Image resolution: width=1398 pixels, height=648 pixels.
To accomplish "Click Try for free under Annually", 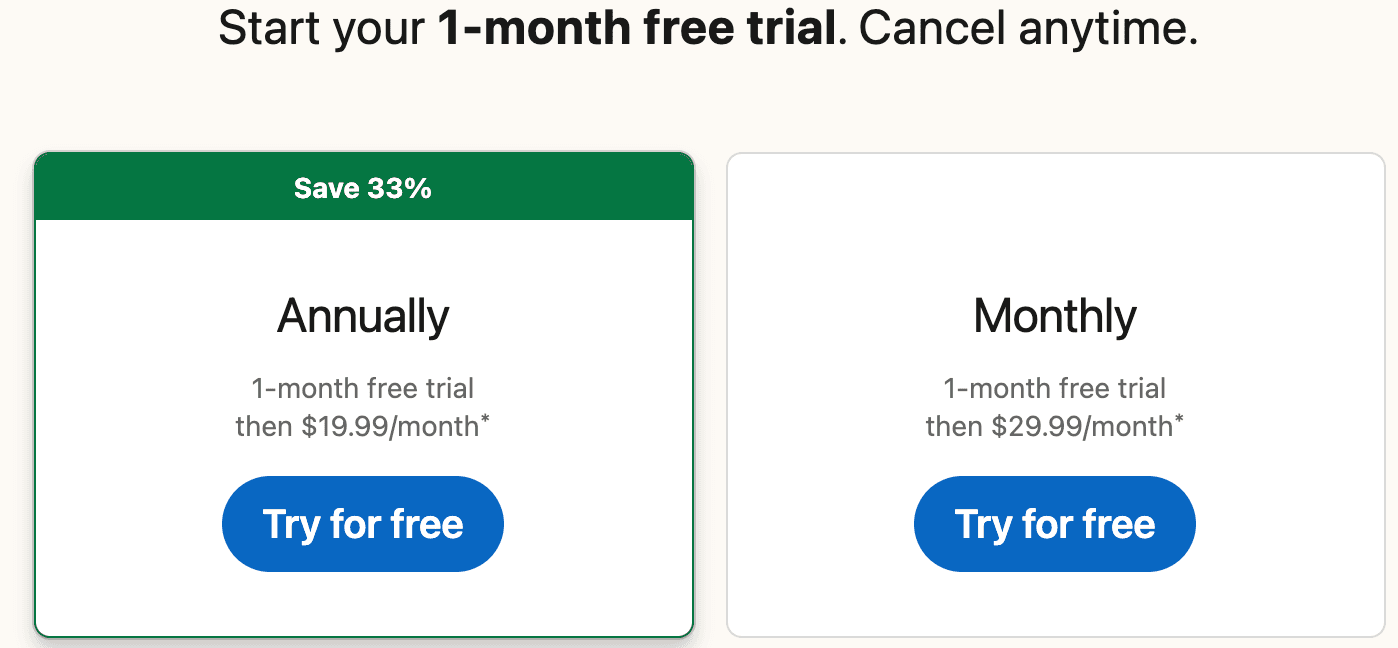I will tap(362, 524).
